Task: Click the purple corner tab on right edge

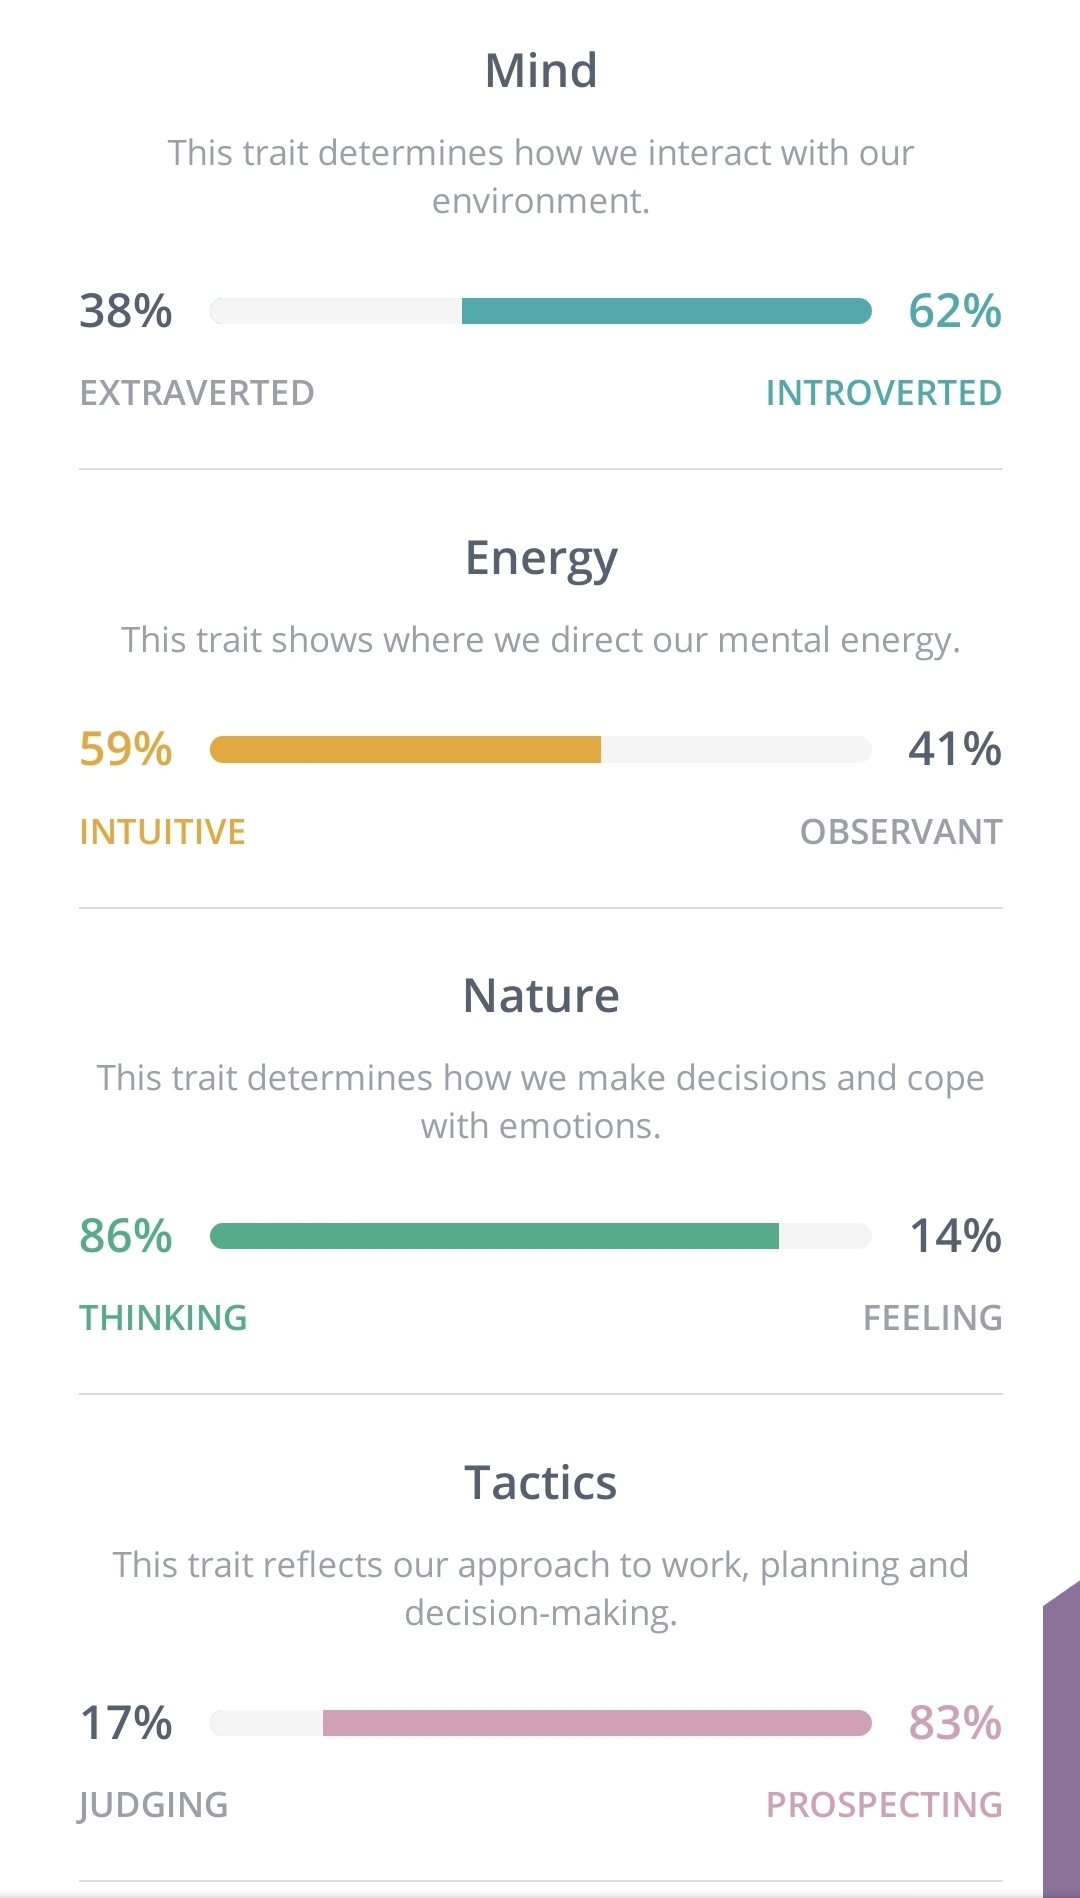Action: [x=1062, y=1740]
